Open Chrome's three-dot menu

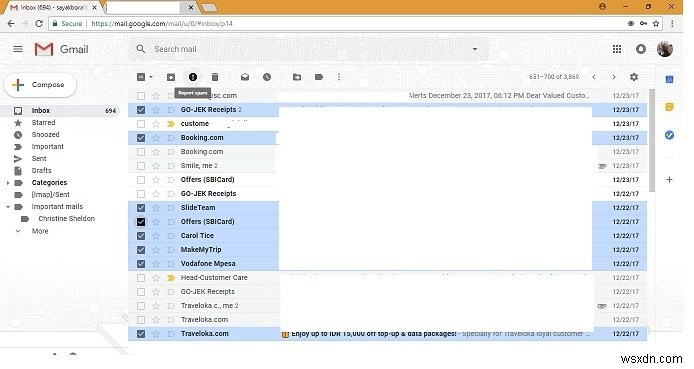pyautogui.click(x=672, y=23)
